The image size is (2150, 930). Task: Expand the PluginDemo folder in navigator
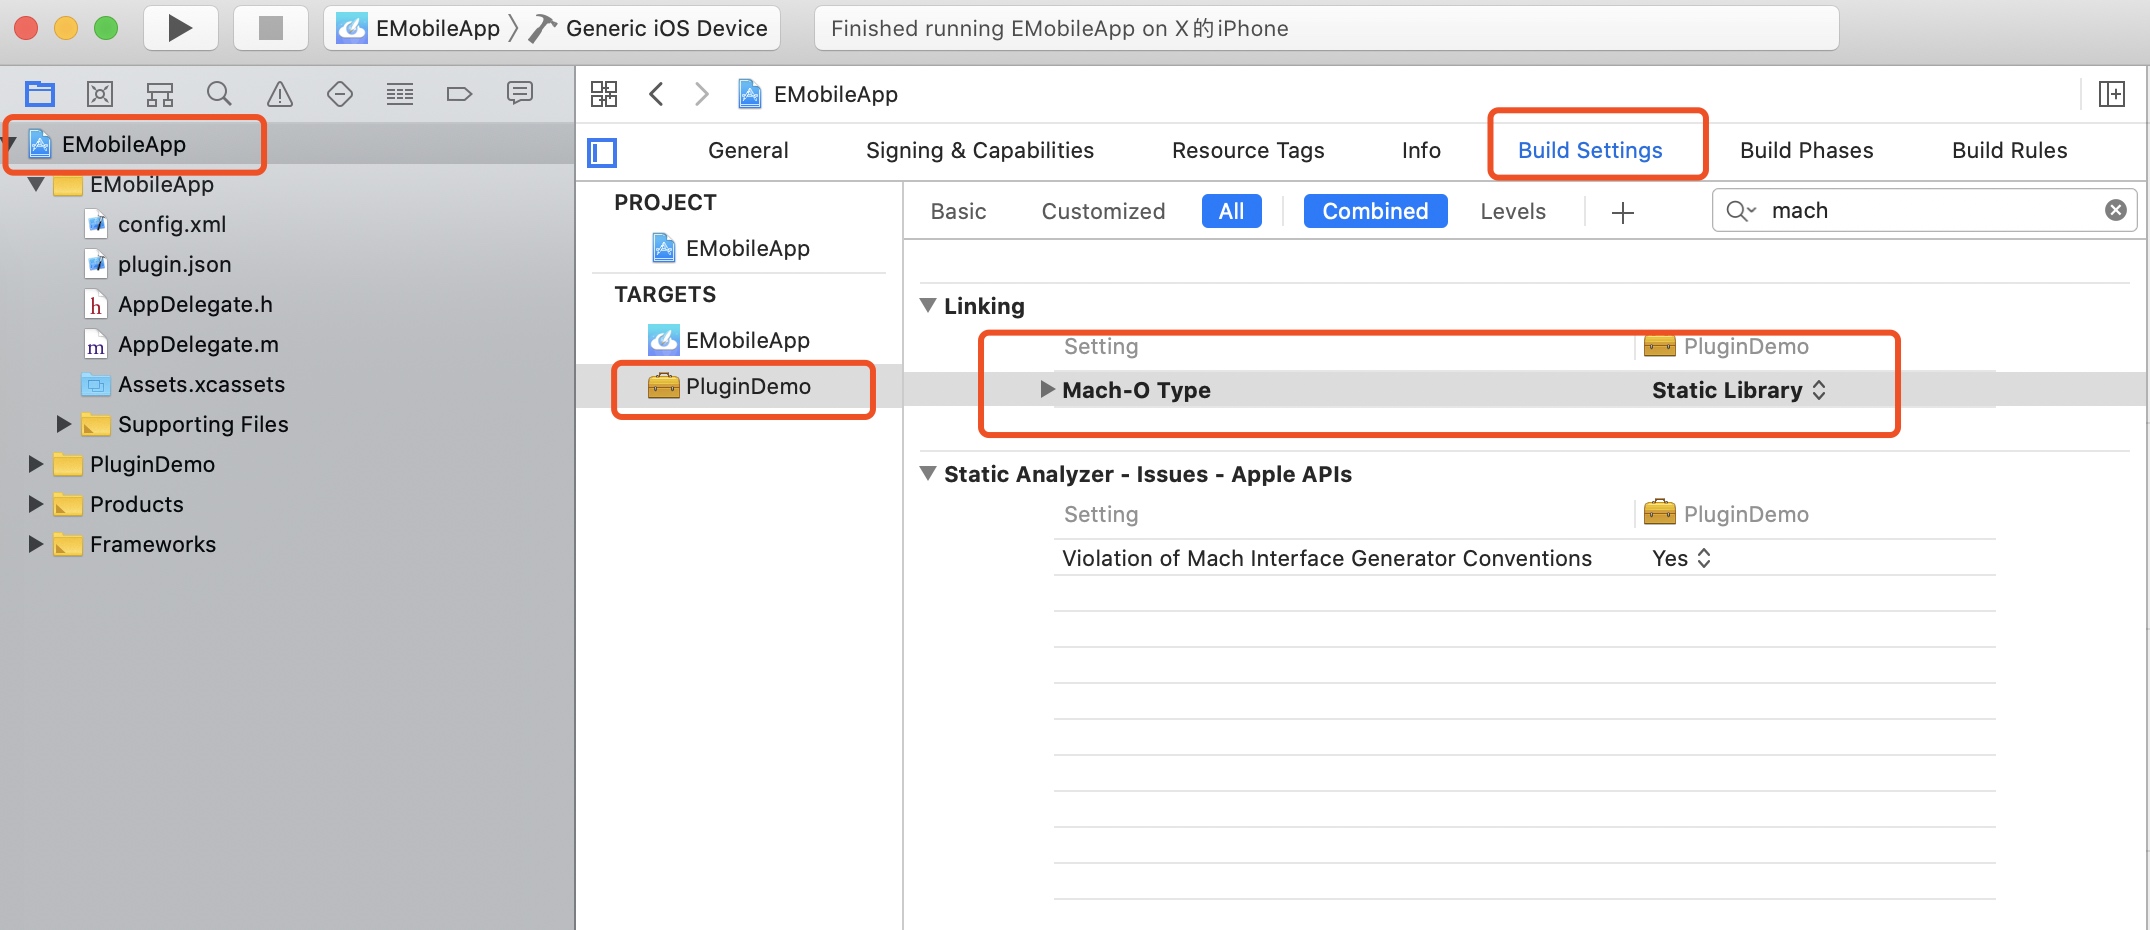(x=36, y=464)
